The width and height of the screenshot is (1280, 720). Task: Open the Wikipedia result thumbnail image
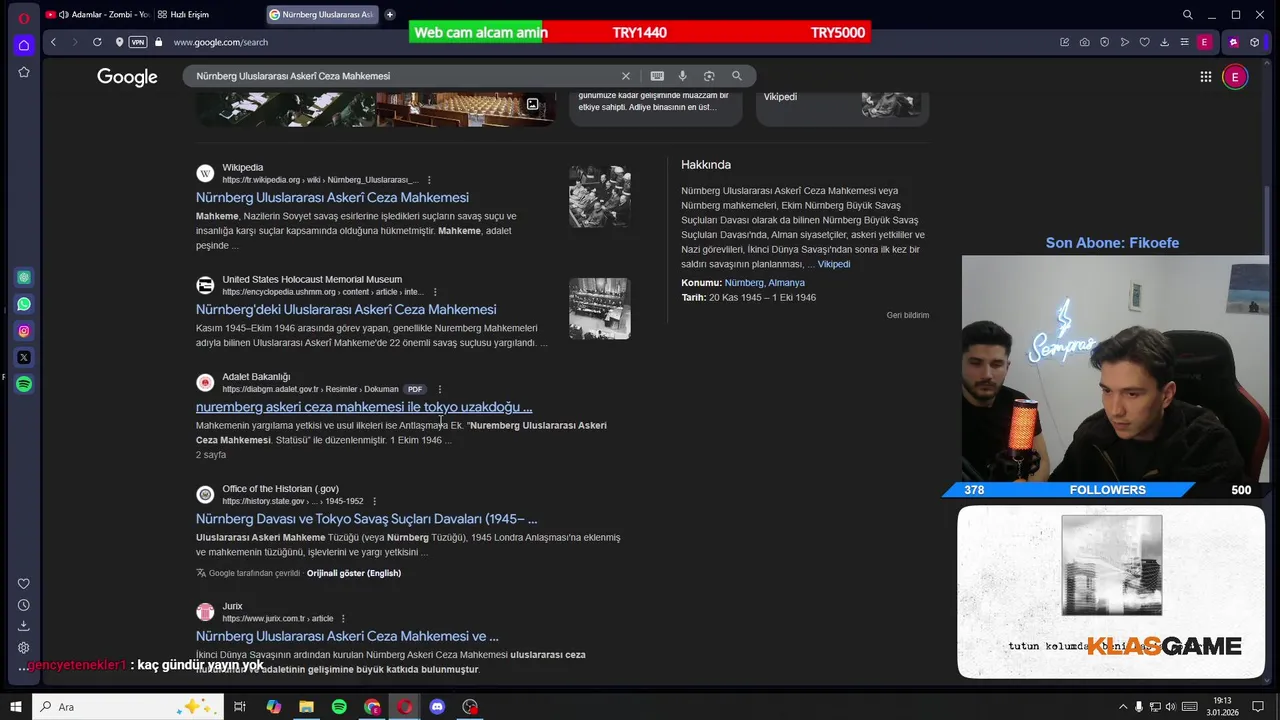click(600, 196)
